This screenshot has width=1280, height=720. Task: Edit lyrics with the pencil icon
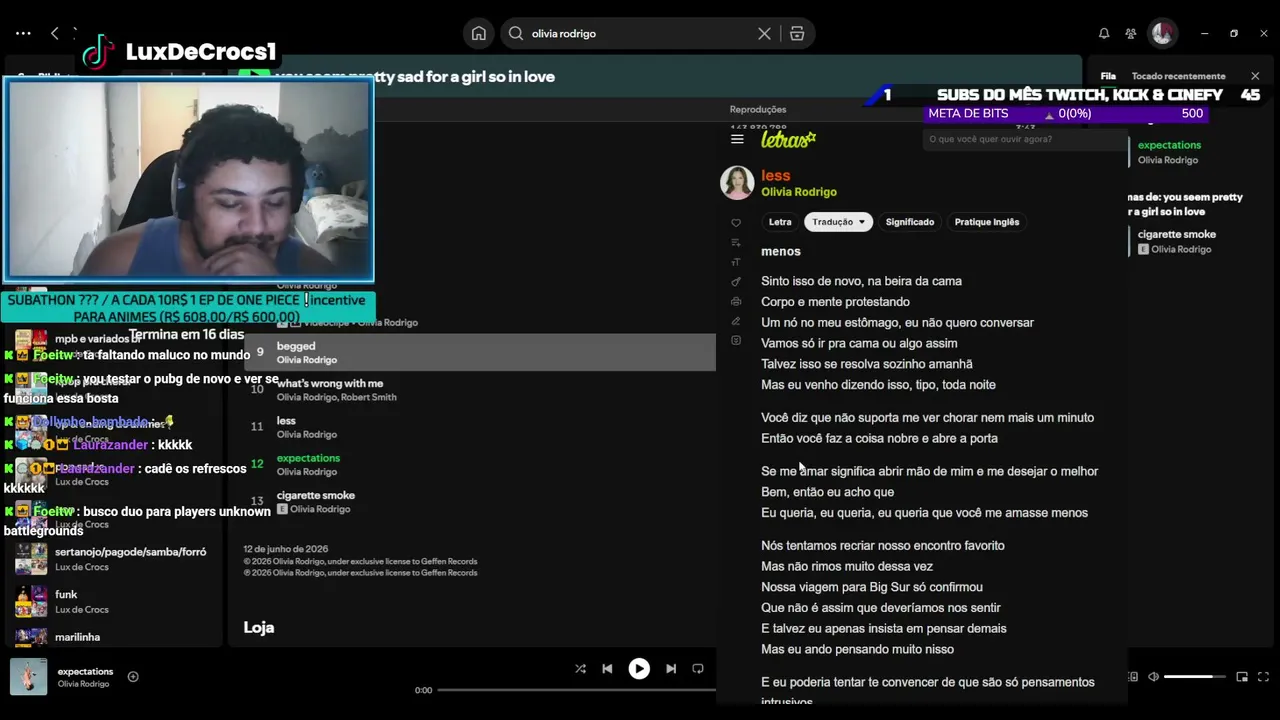click(x=736, y=321)
